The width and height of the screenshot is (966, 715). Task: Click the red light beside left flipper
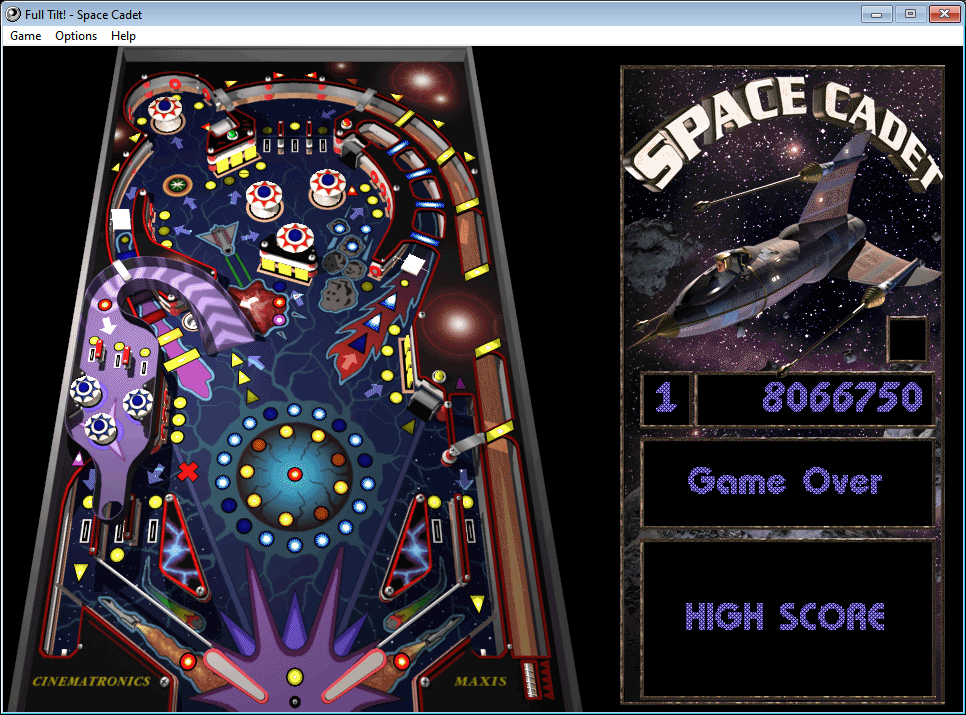click(188, 661)
